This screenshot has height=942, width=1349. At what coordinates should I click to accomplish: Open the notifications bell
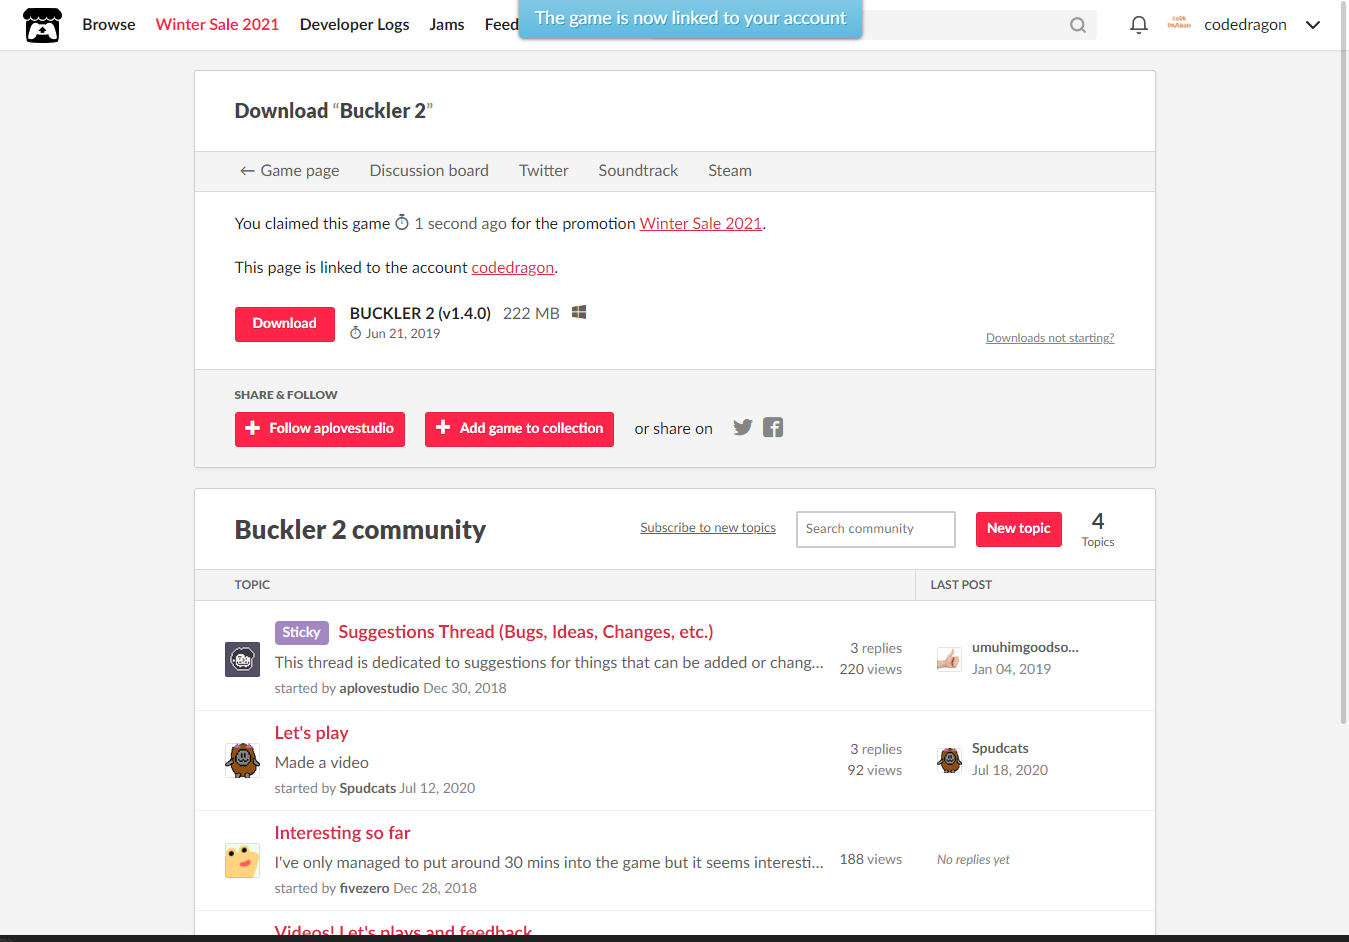click(x=1138, y=25)
